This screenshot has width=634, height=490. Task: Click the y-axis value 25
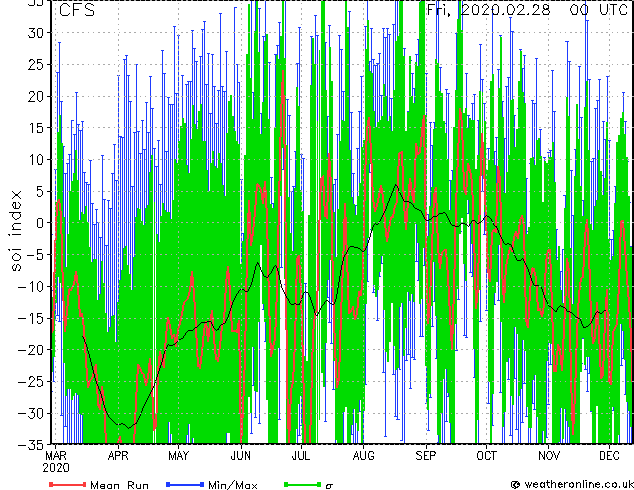(x=35, y=64)
